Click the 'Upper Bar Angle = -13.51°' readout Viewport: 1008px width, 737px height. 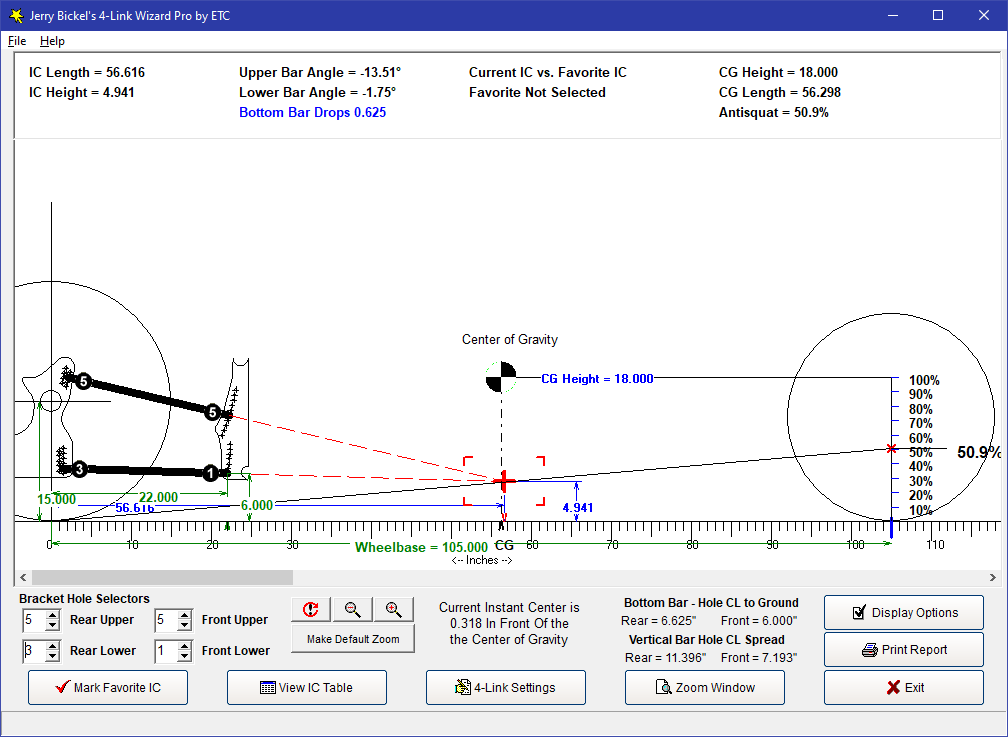click(x=320, y=73)
